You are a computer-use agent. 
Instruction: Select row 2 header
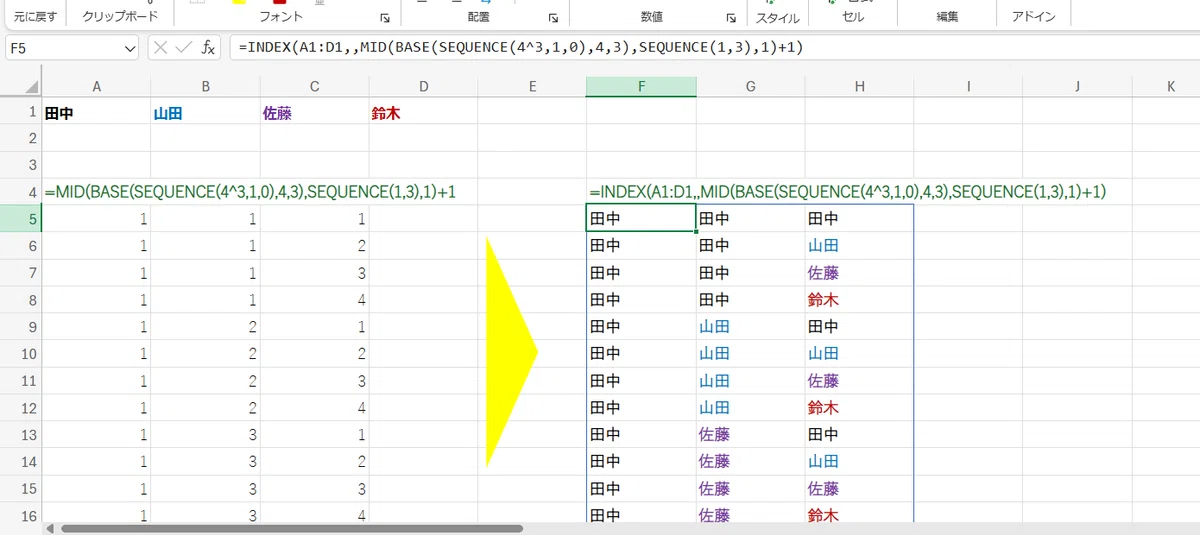(x=21, y=137)
